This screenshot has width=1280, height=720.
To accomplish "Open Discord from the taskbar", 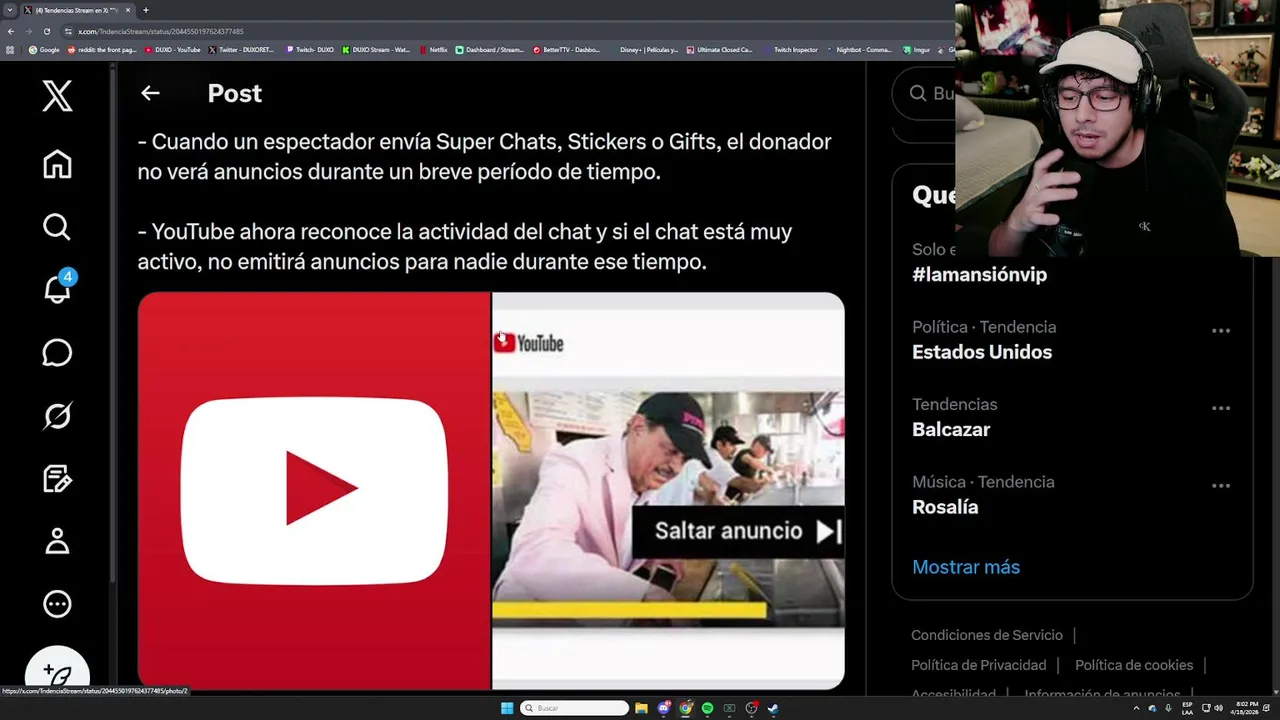I will (663, 708).
